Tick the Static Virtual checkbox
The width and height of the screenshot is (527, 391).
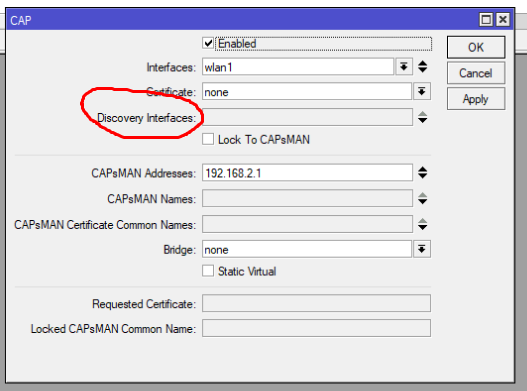(x=208, y=271)
